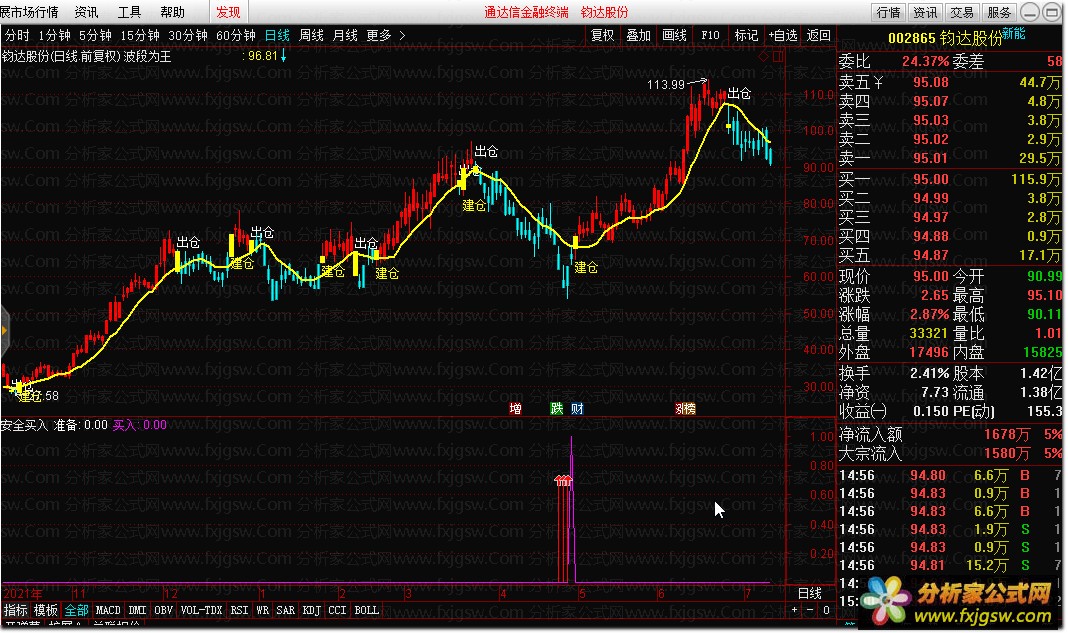Click the purple 买入 signal spike in subchart
1068x633 pixels.
[572, 500]
